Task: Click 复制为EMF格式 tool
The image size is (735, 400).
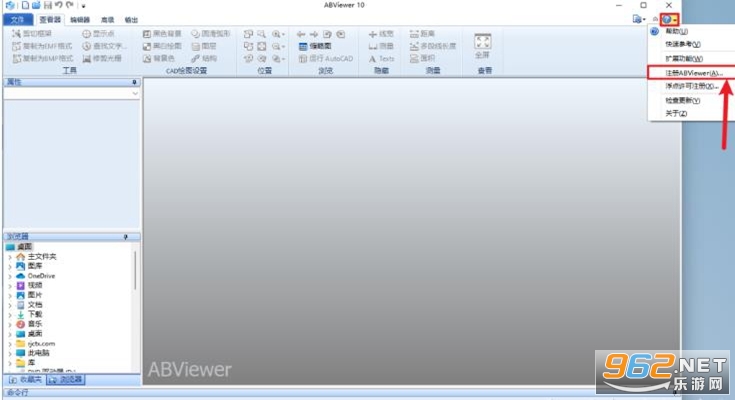Action: tap(42, 46)
